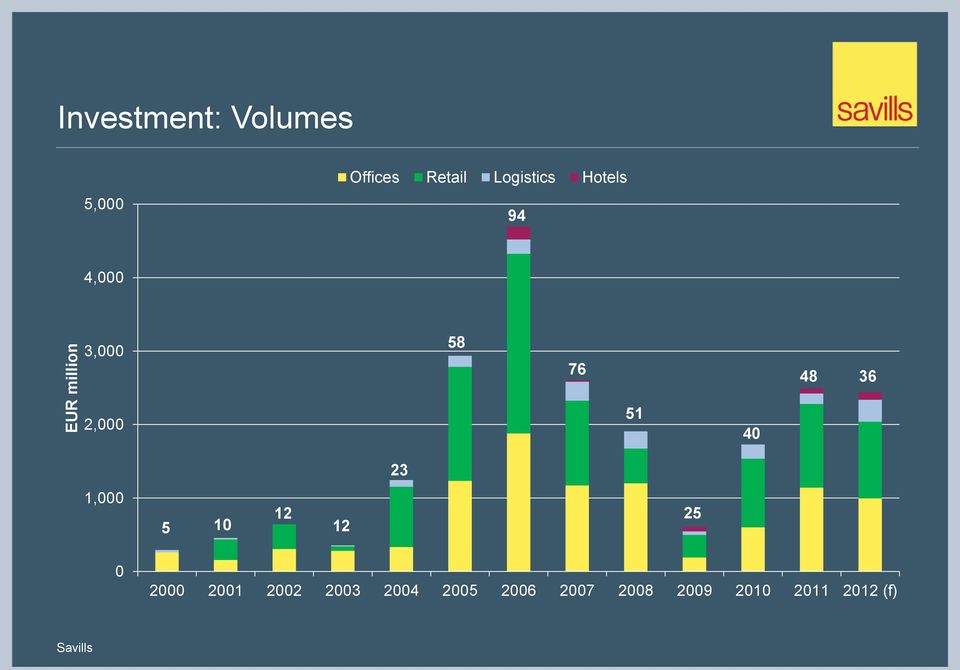Click the '36' value above 2012 bar
This screenshot has width=960, height=670.
[868, 376]
